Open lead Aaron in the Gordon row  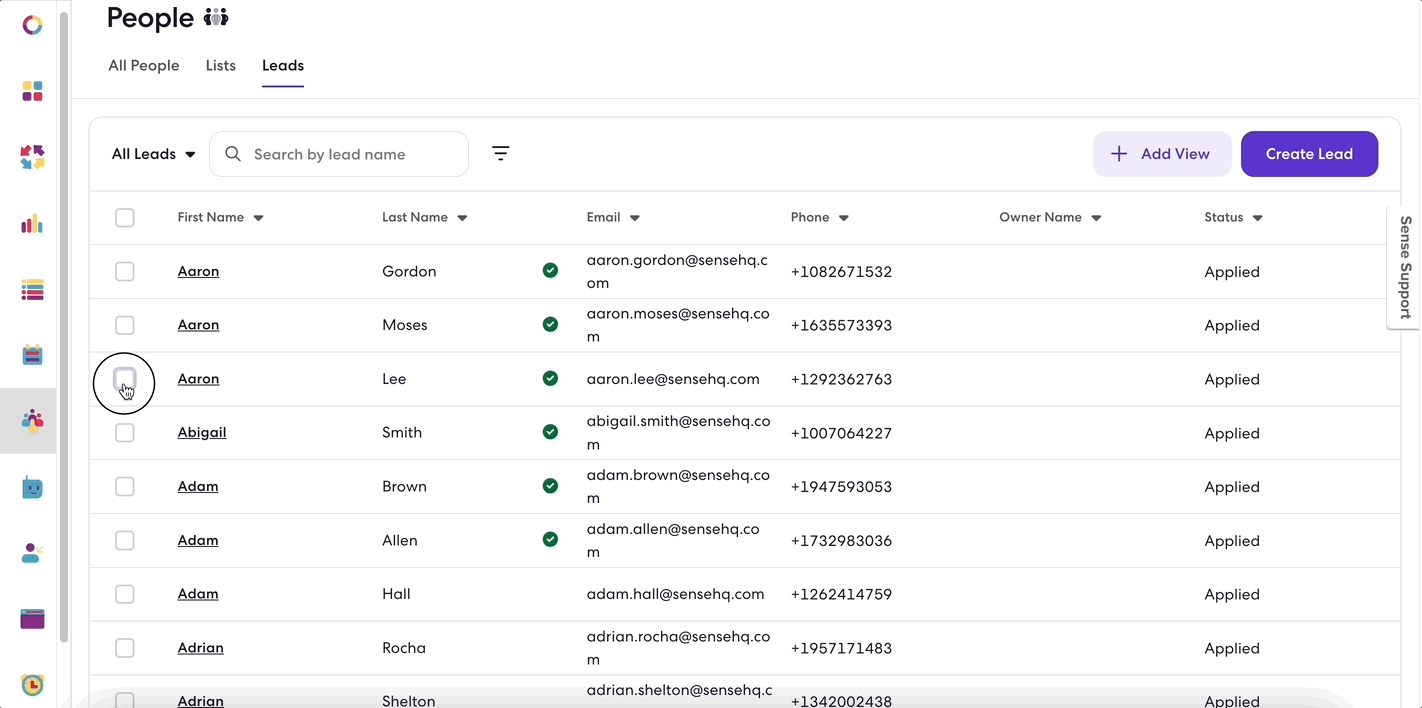198,271
